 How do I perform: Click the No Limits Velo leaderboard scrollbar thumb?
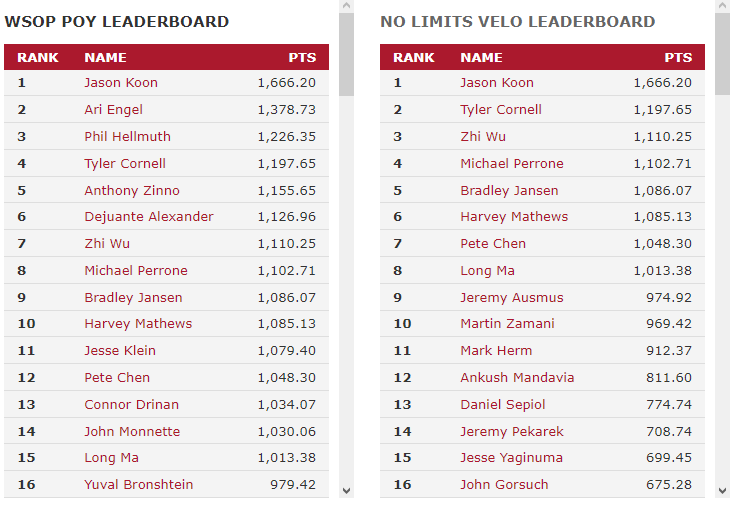(722, 54)
